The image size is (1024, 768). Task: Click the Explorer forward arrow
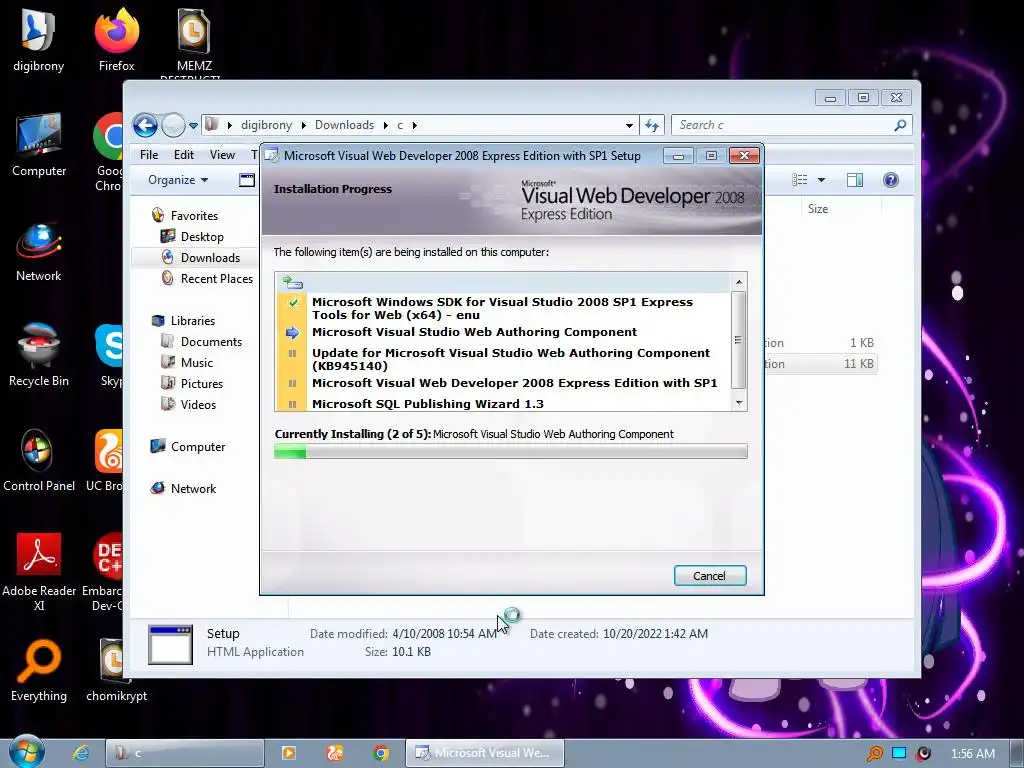pyautogui.click(x=173, y=125)
